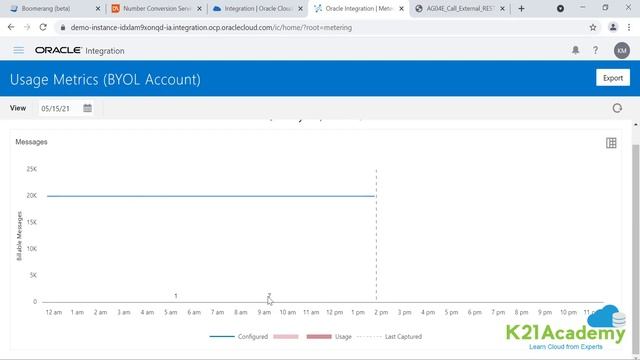640x360 pixels.
Task: Click the scrollbar up arrow
Action: pos(636,124)
